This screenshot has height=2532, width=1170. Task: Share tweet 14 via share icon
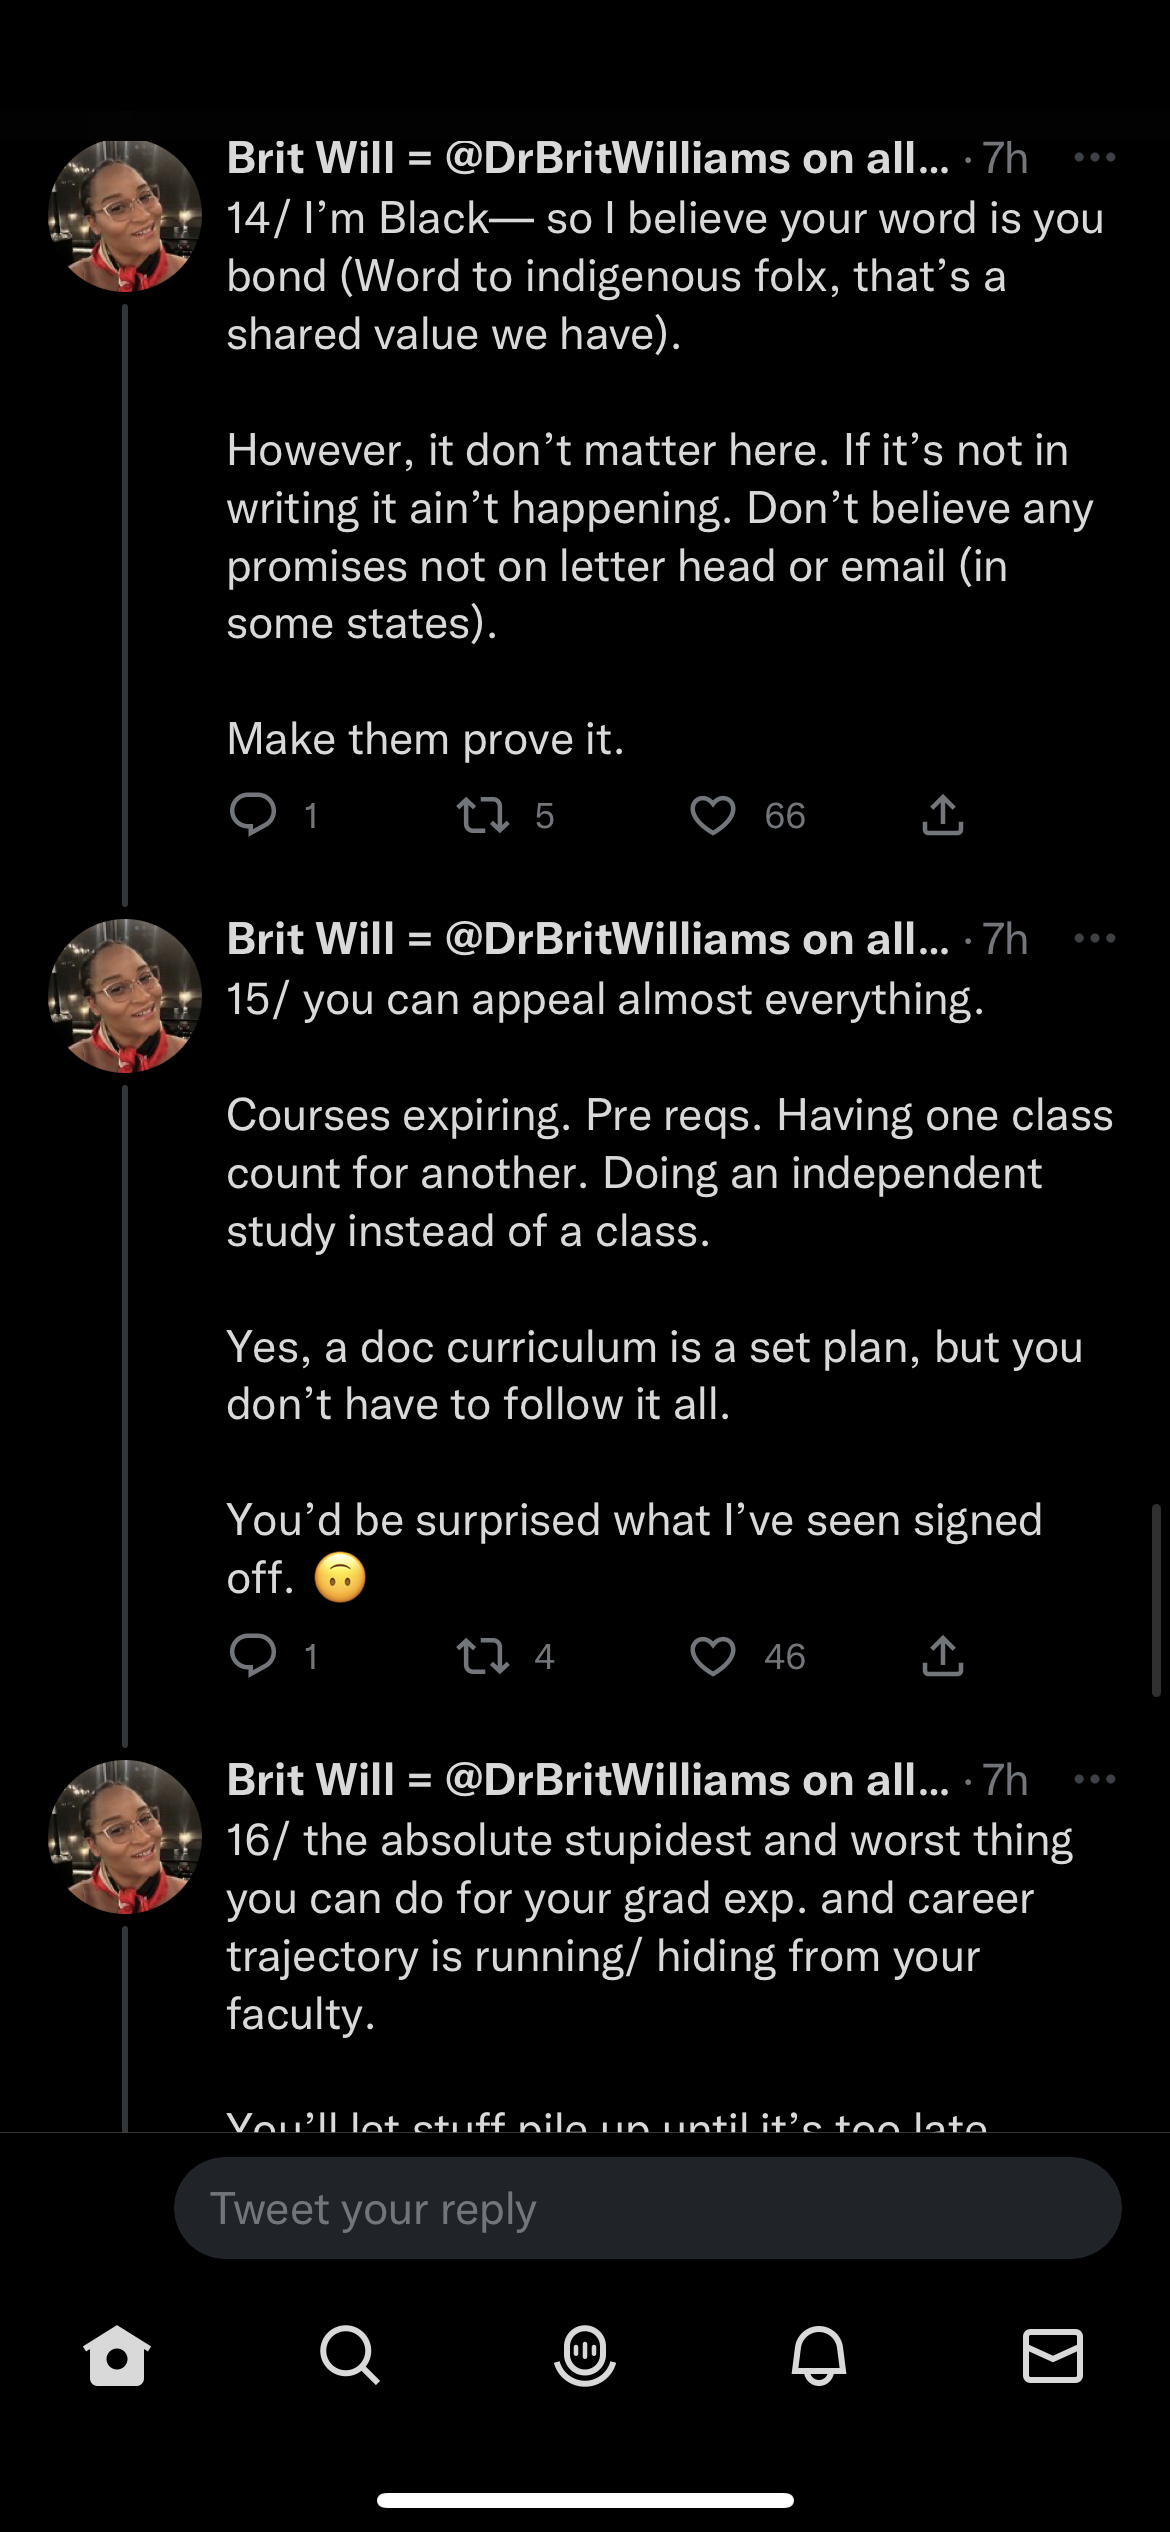[942, 815]
